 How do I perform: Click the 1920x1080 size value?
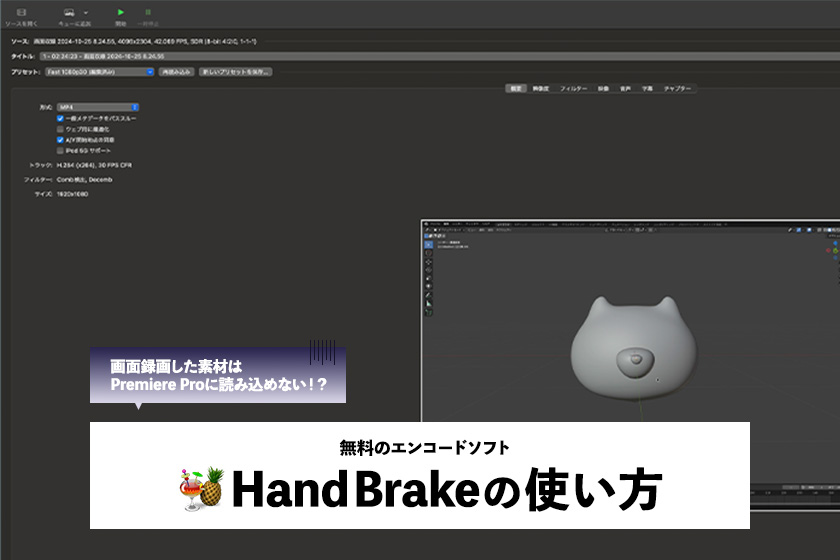pos(72,195)
